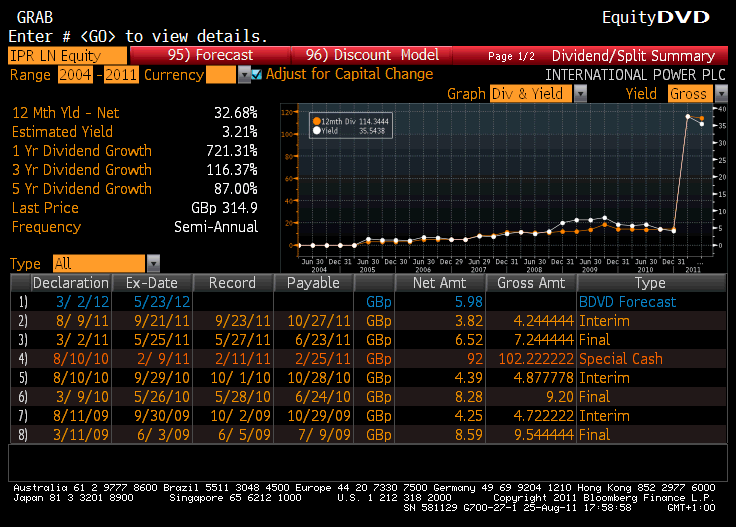
Task: Click the EquityDVD title
Action: click(x=656, y=17)
